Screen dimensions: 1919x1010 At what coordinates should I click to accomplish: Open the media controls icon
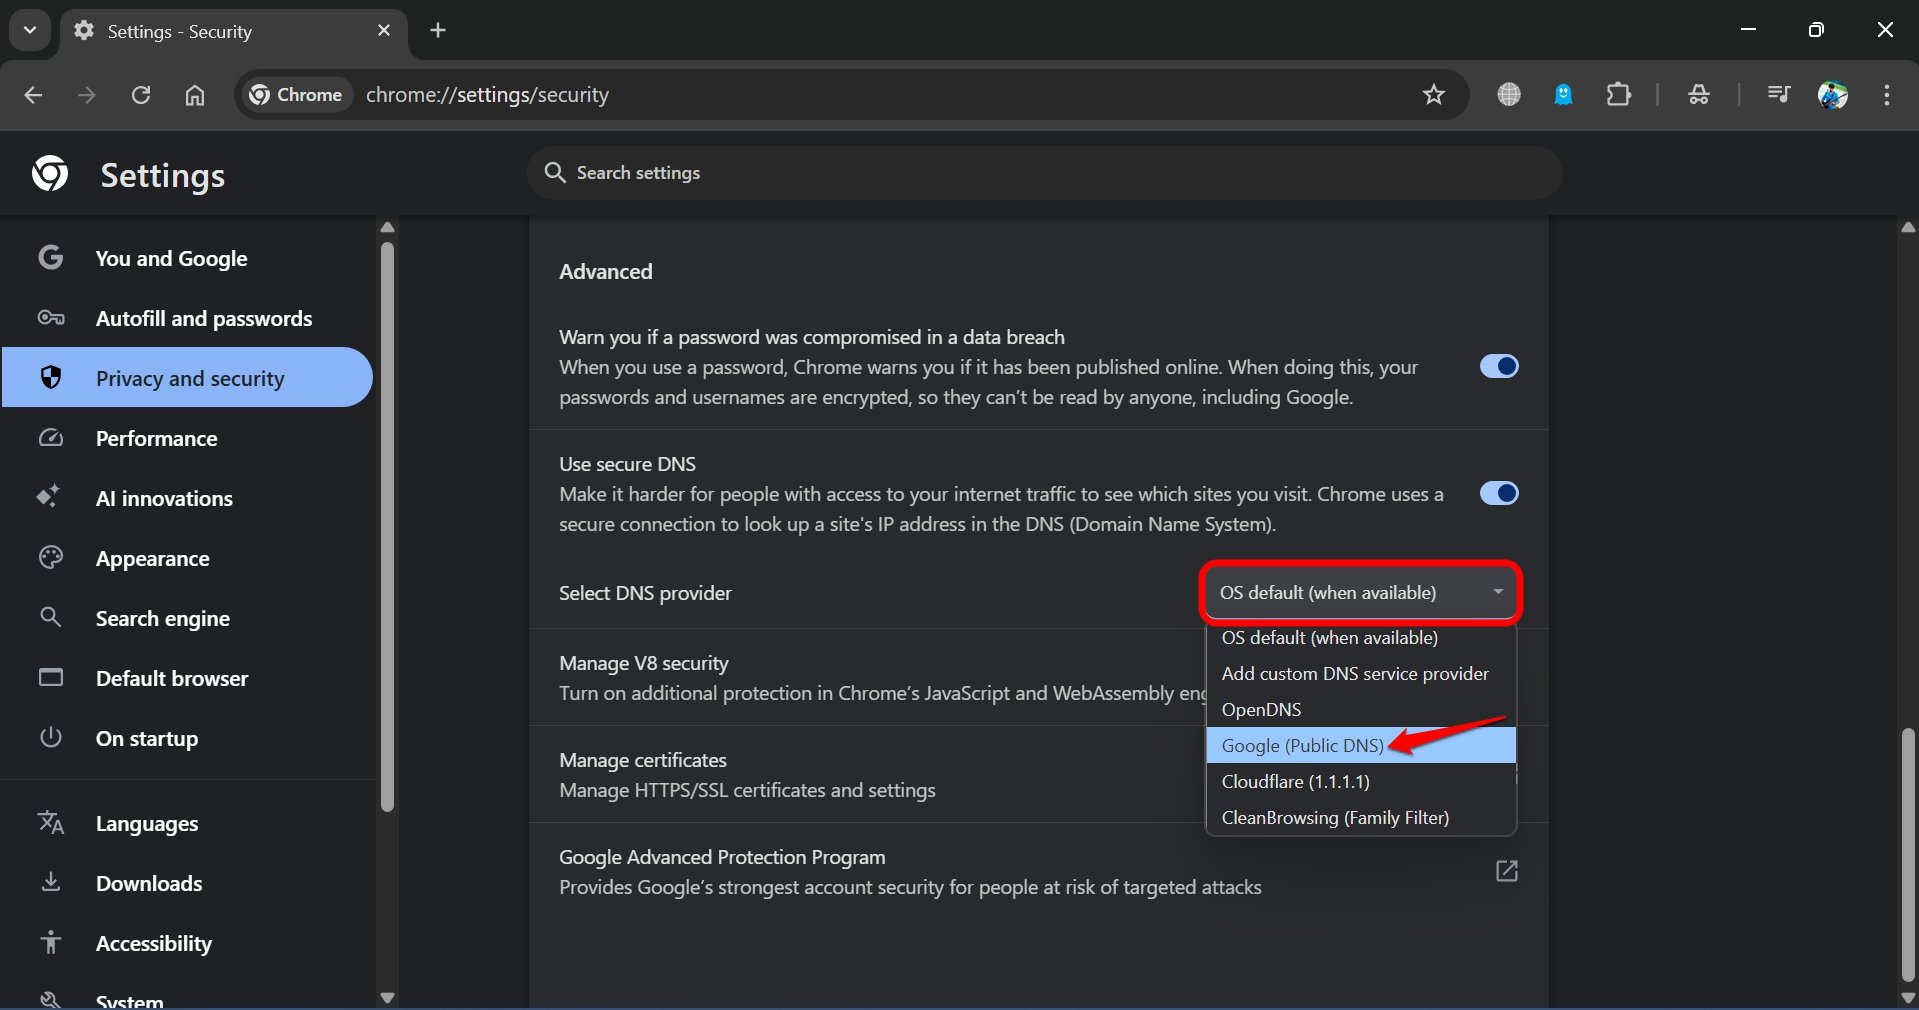pos(1778,95)
